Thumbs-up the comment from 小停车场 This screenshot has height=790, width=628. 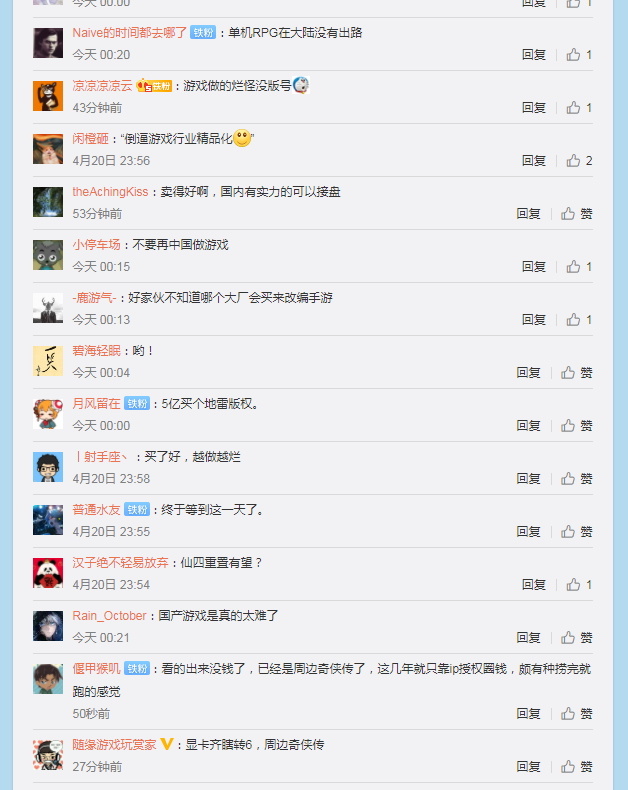coord(579,267)
